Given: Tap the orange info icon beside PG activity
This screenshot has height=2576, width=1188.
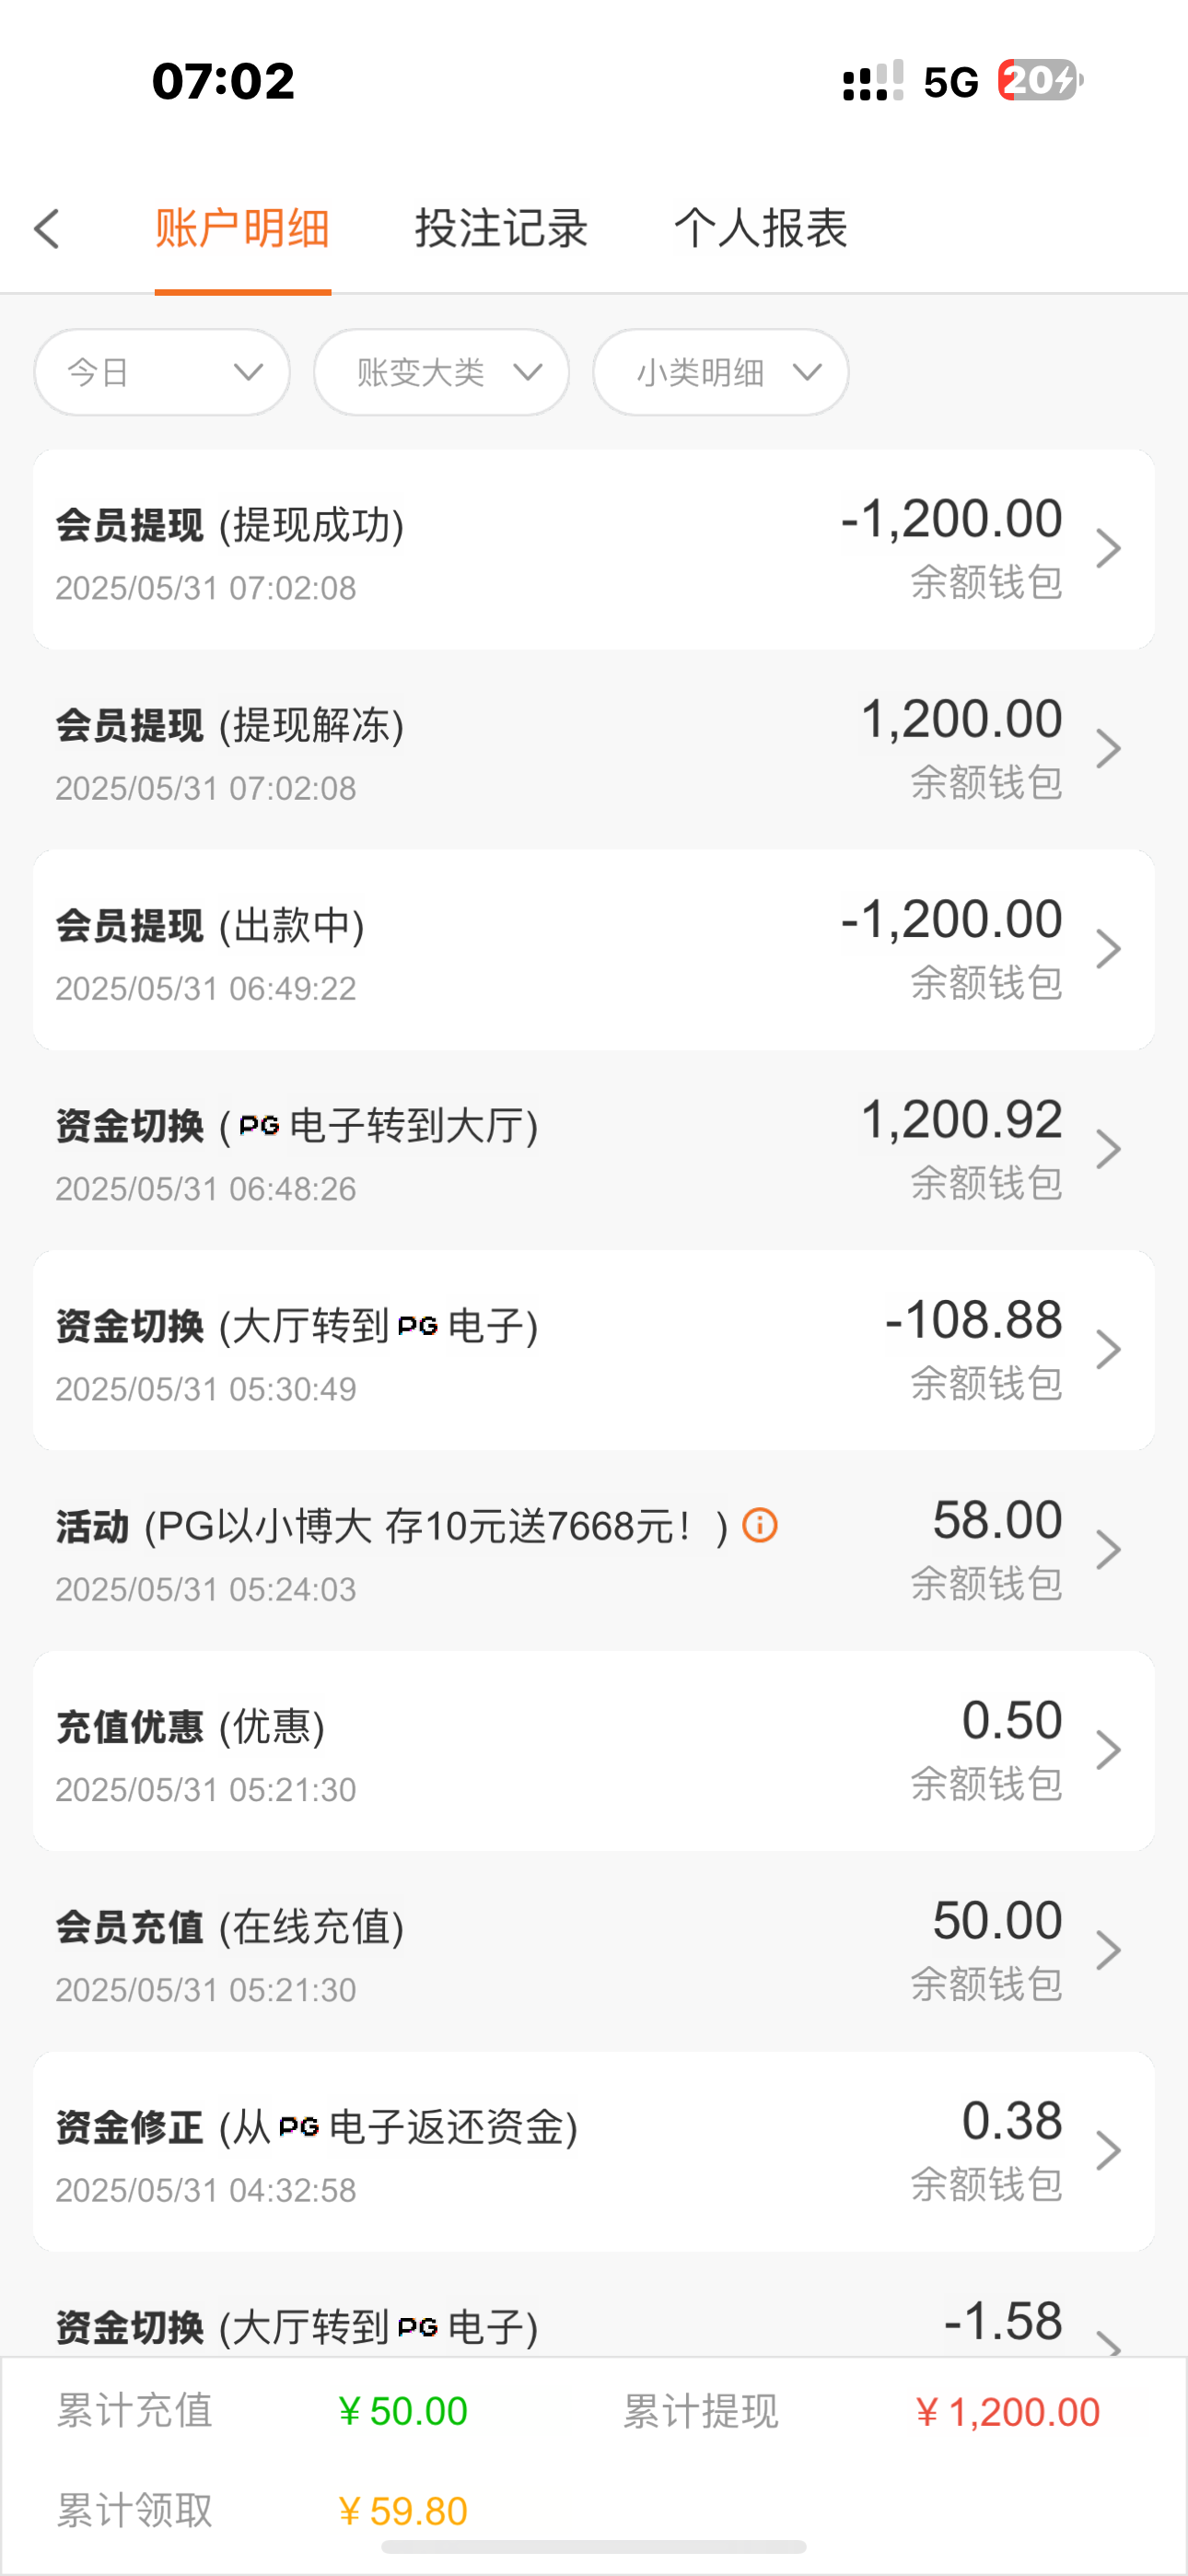Looking at the screenshot, I should [x=760, y=1525].
